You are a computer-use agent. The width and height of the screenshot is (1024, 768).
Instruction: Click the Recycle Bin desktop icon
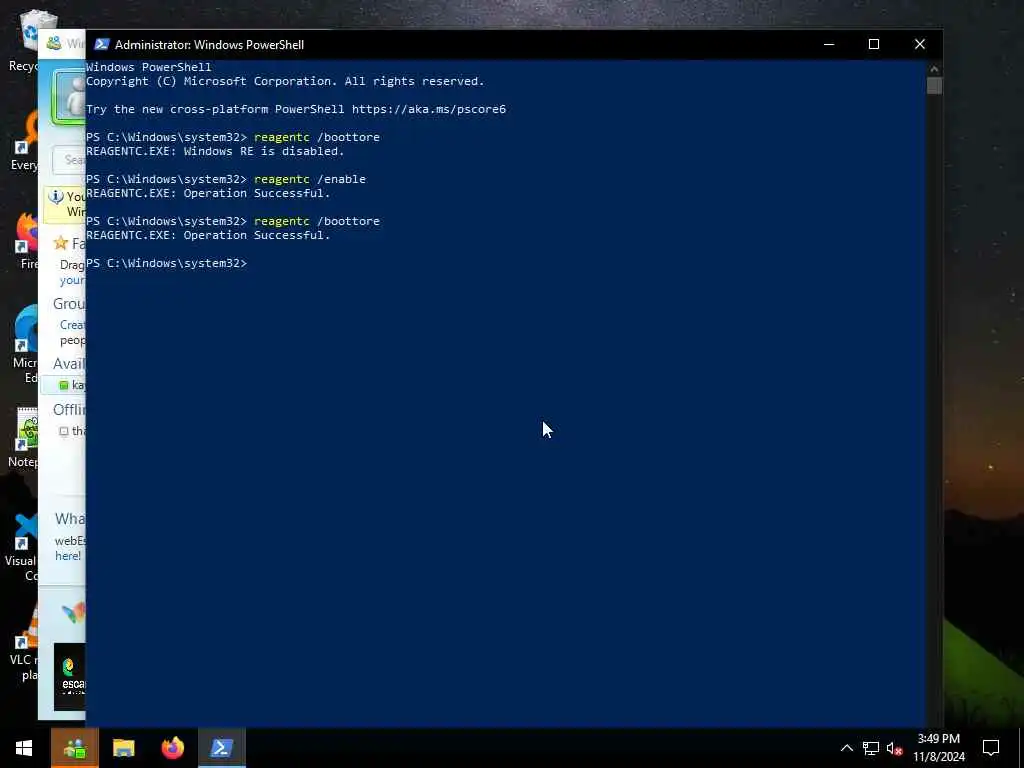click(25, 41)
